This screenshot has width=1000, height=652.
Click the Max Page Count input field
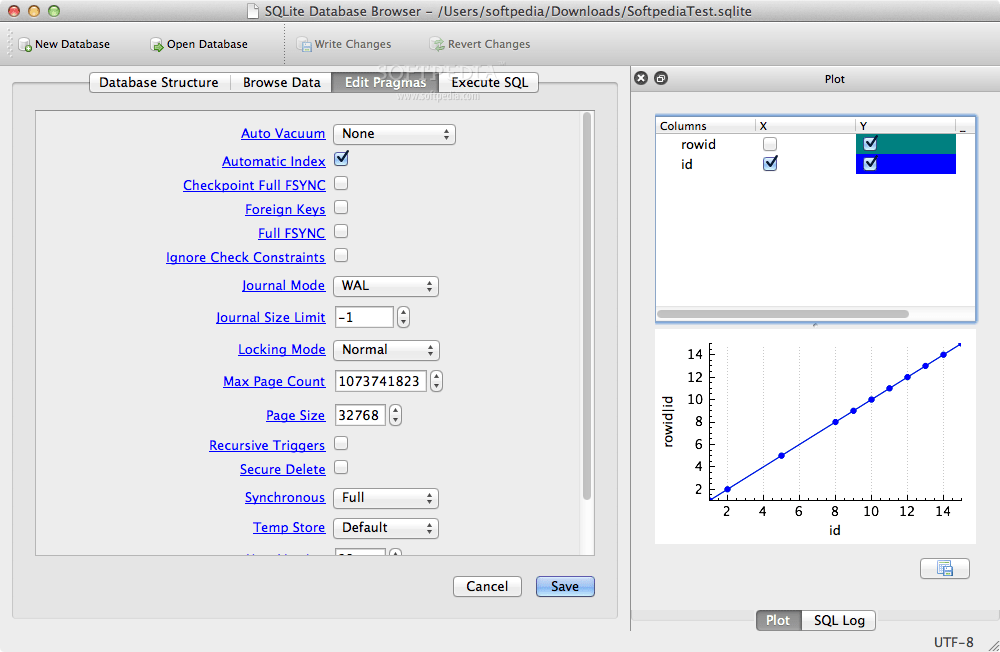point(381,382)
